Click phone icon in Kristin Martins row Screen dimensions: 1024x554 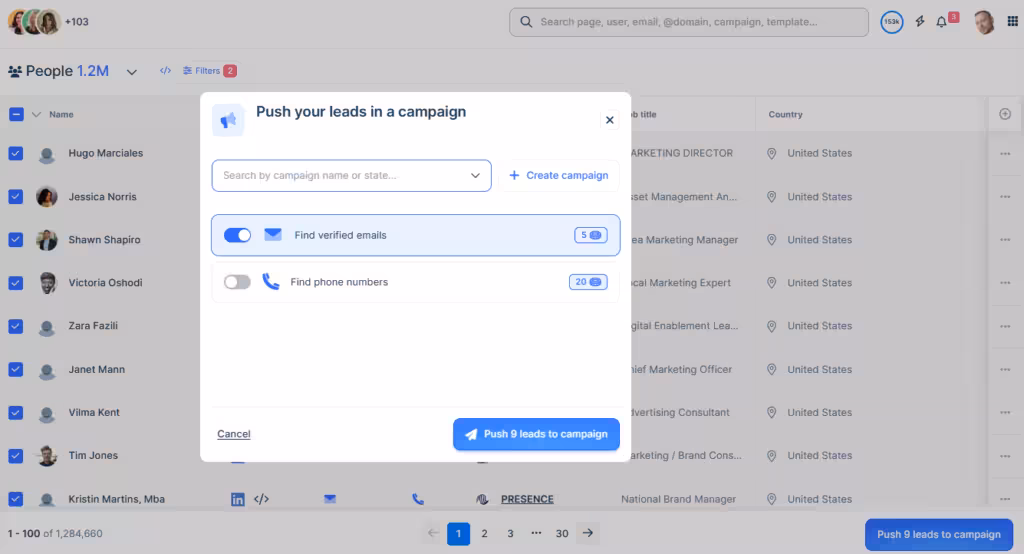(x=418, y=499)
